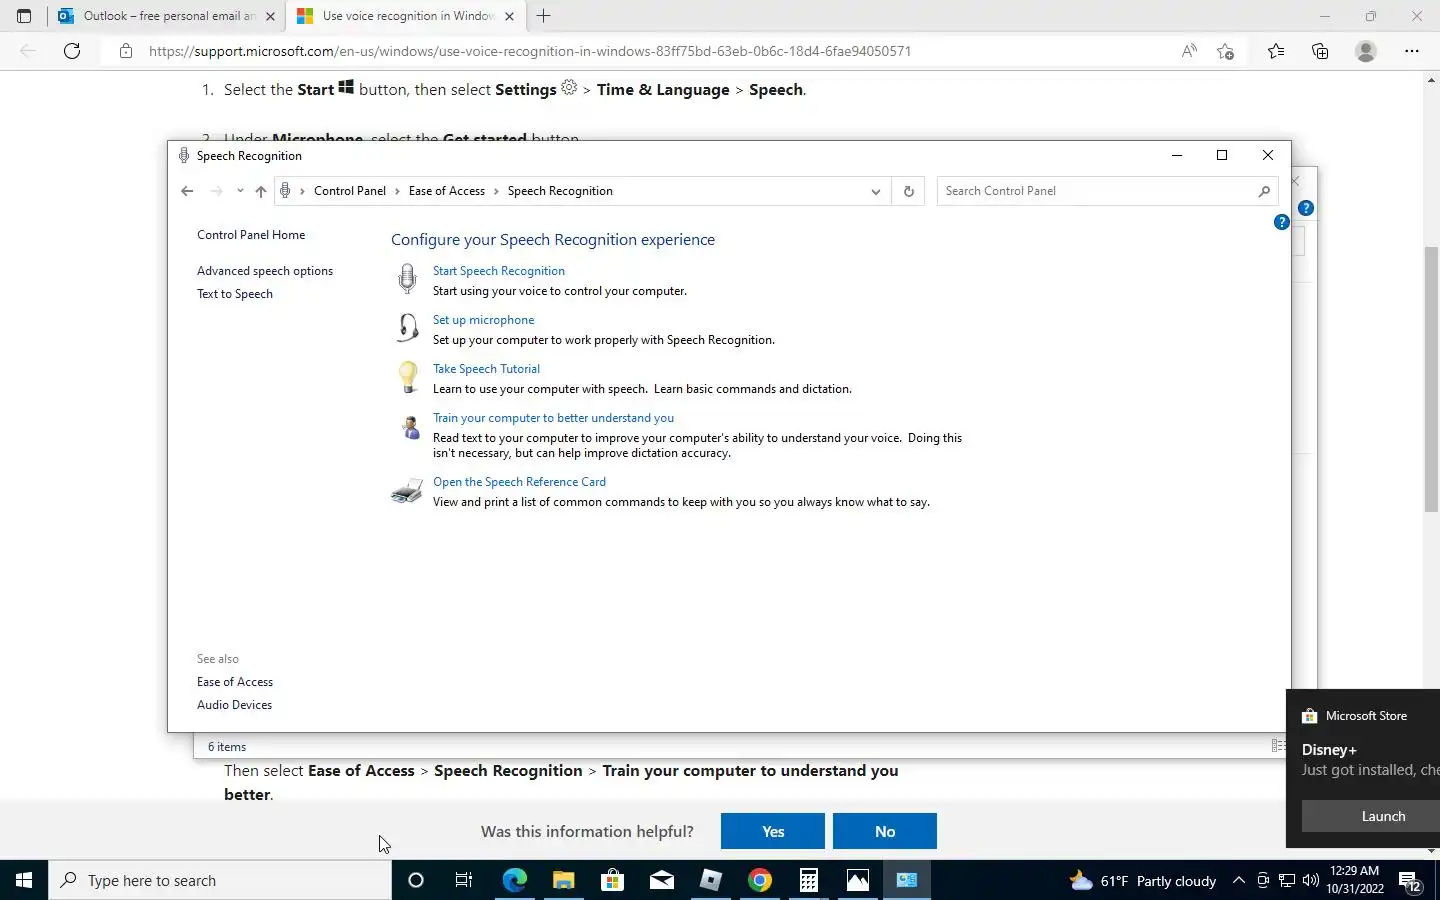The width and height of the screenshot is (1440, 900).
Task: Open the Windows Start menu
Action: click(x=24, y=880)
